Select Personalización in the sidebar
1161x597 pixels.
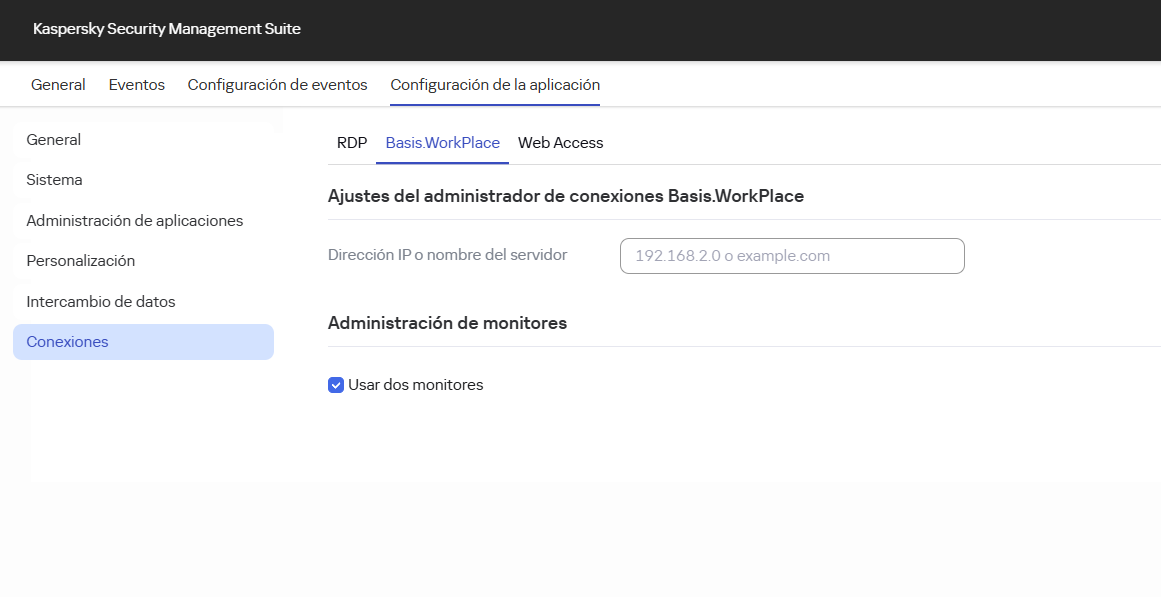pyautogui.click(x=80, y=260)
